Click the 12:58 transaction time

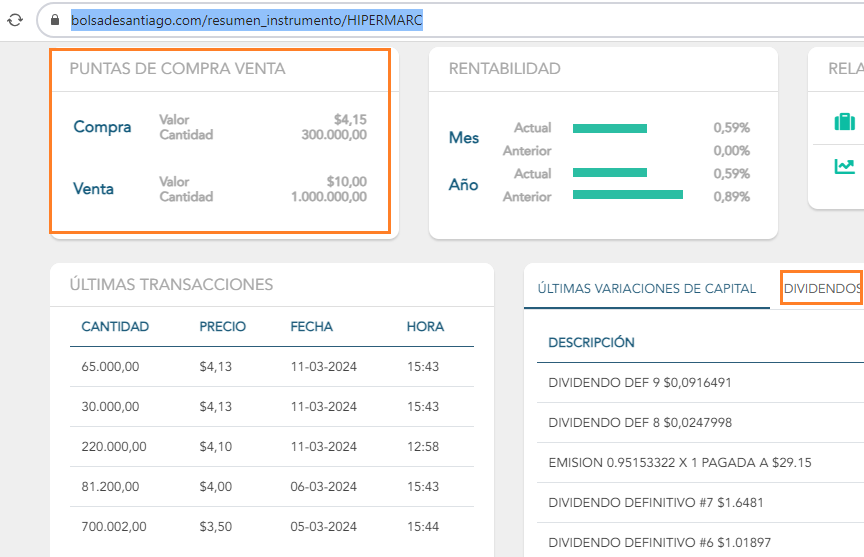click(x=423, y=447)
